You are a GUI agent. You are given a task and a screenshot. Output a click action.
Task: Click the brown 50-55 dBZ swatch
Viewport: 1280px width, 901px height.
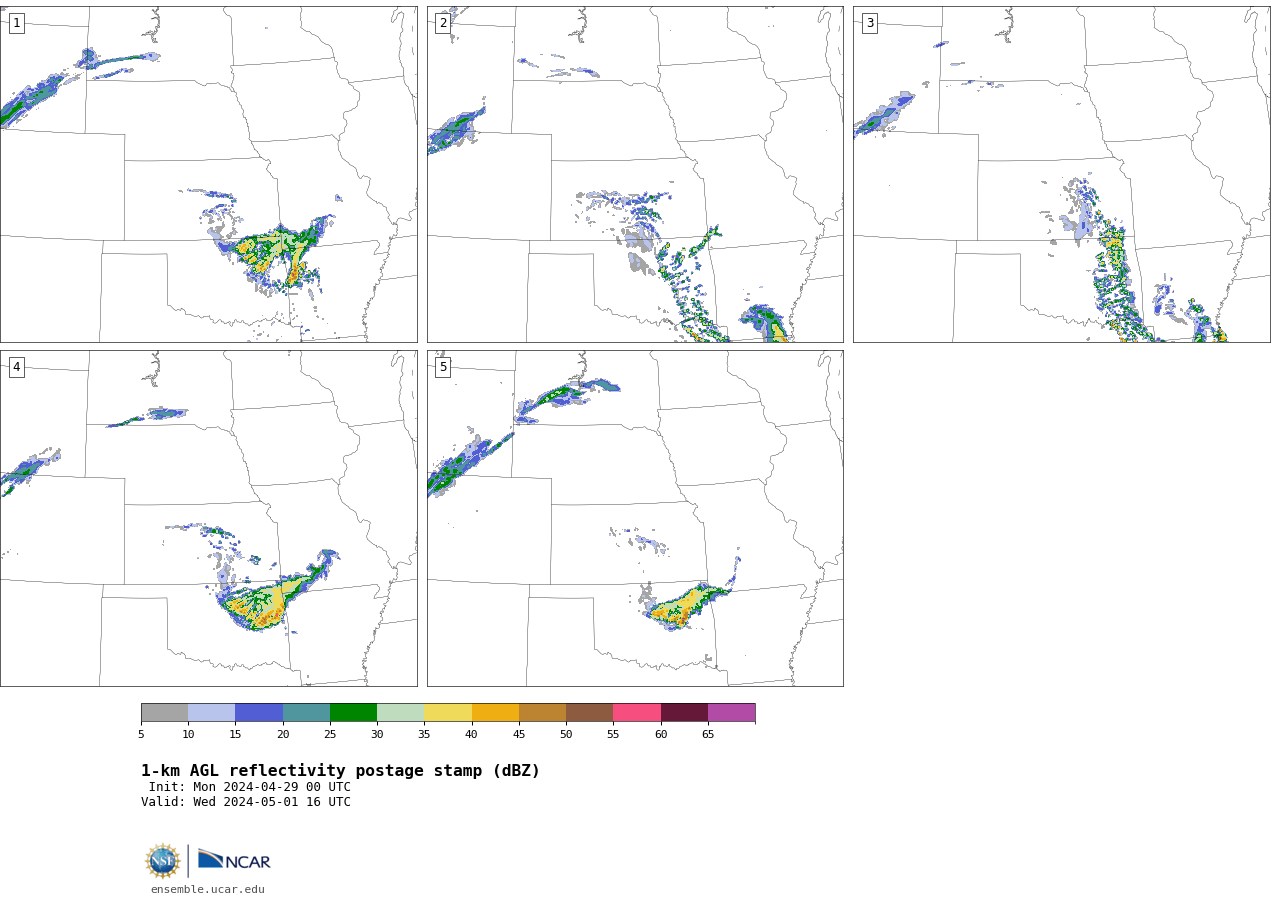click(589, 712)
